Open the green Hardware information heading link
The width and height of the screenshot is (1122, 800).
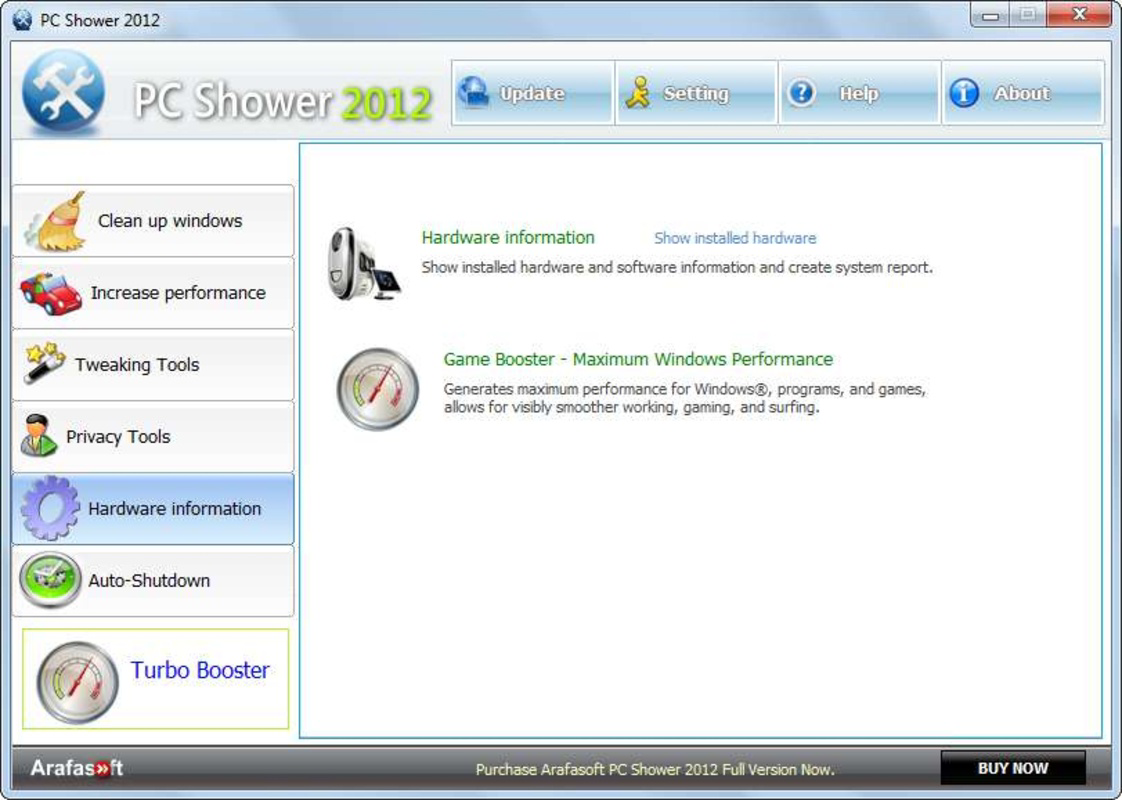(x=508, y=238)
